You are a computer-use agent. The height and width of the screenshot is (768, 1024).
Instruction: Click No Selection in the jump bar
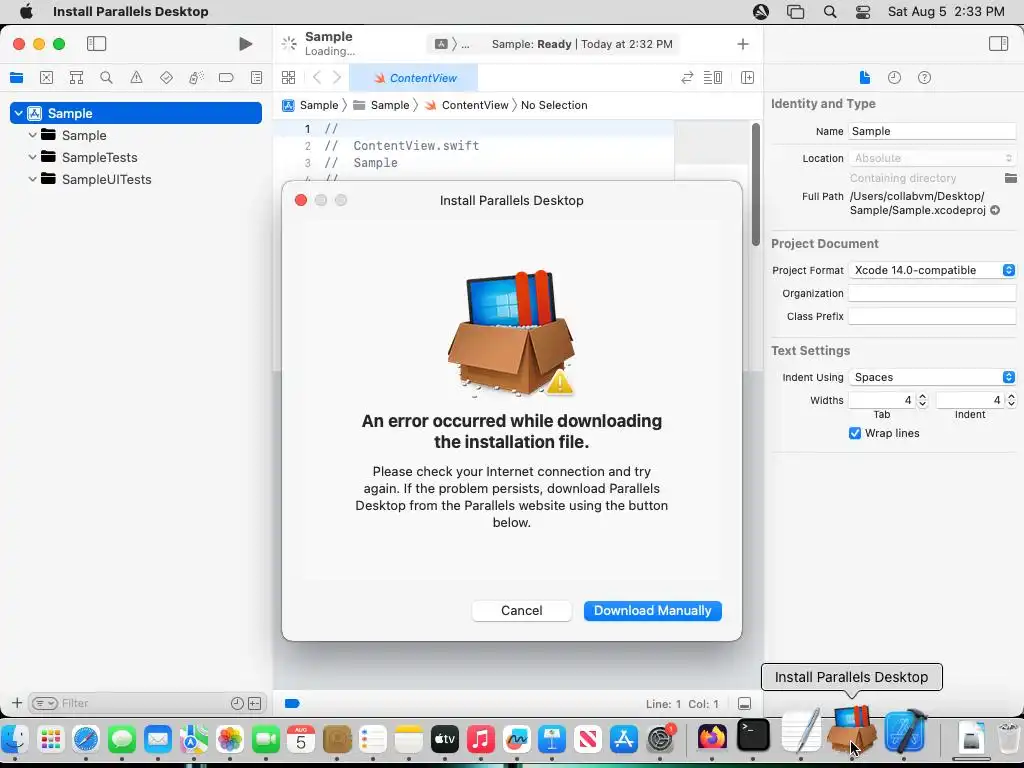point(554,105)
